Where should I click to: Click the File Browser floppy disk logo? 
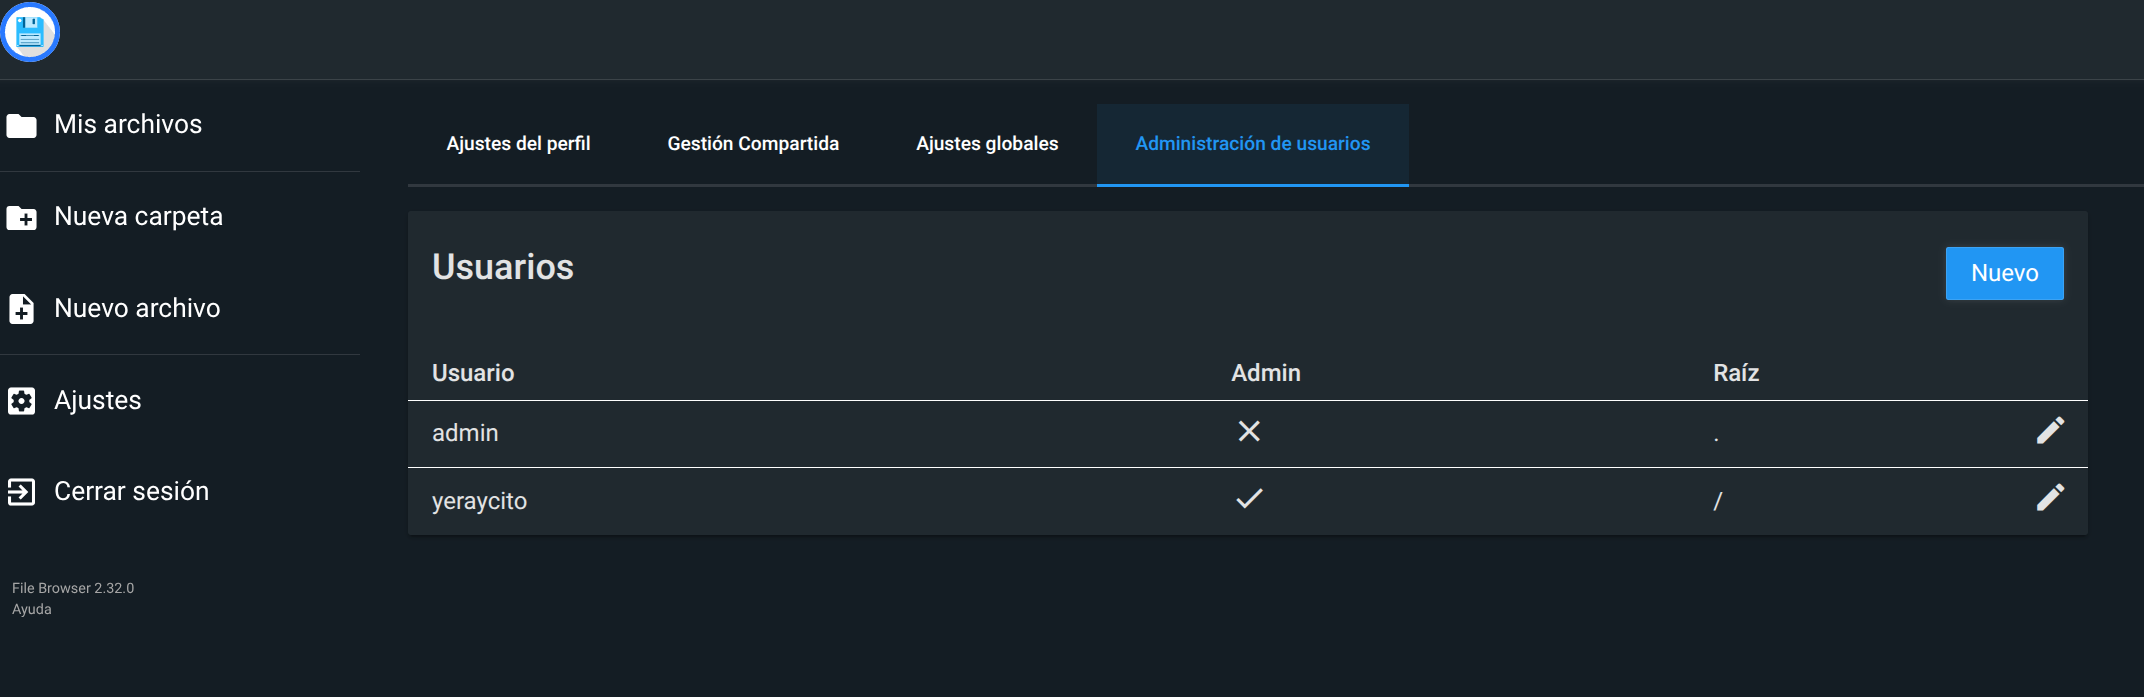pos(30,33)
